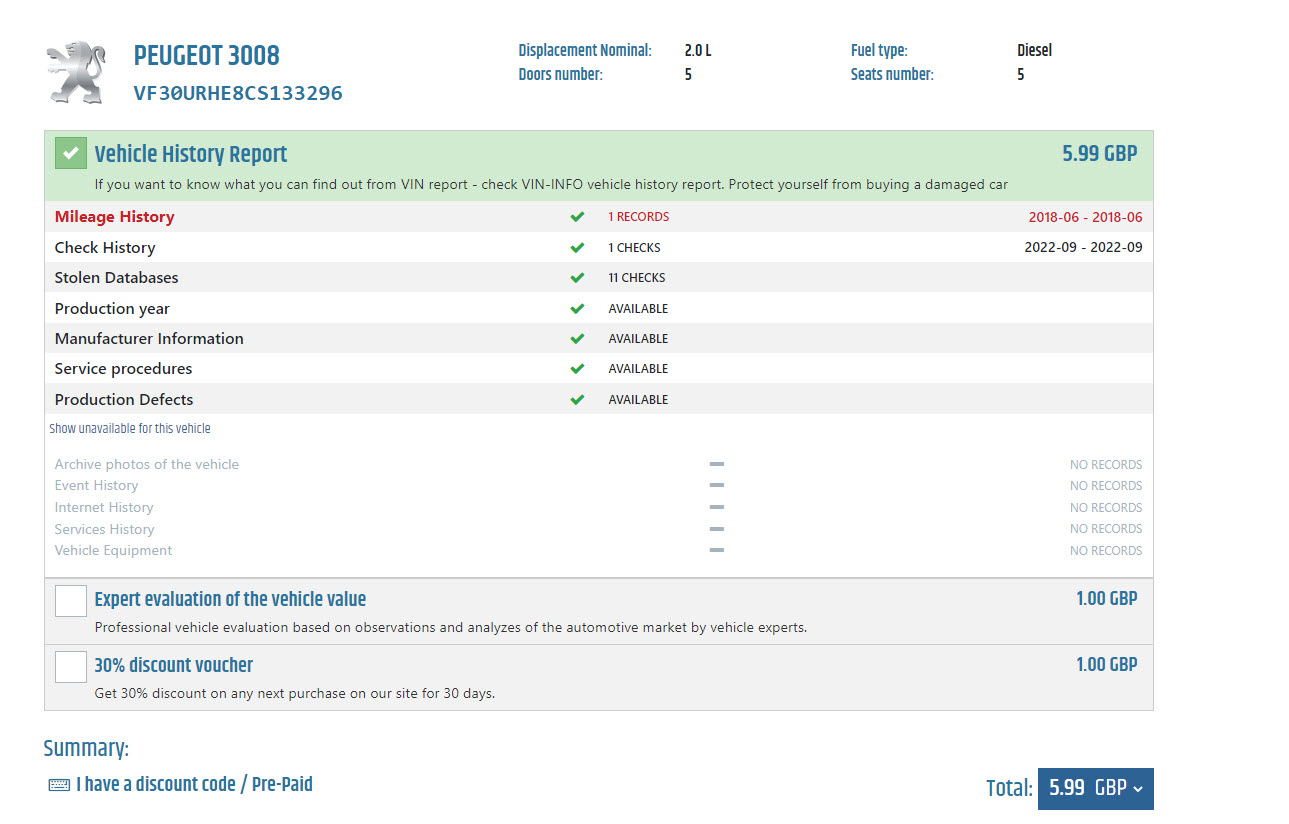Click AVAILABLE in Production Defects row
The width and height of the screenshot is (1289, 824).
pyautogui.click(x=638, y=400)
